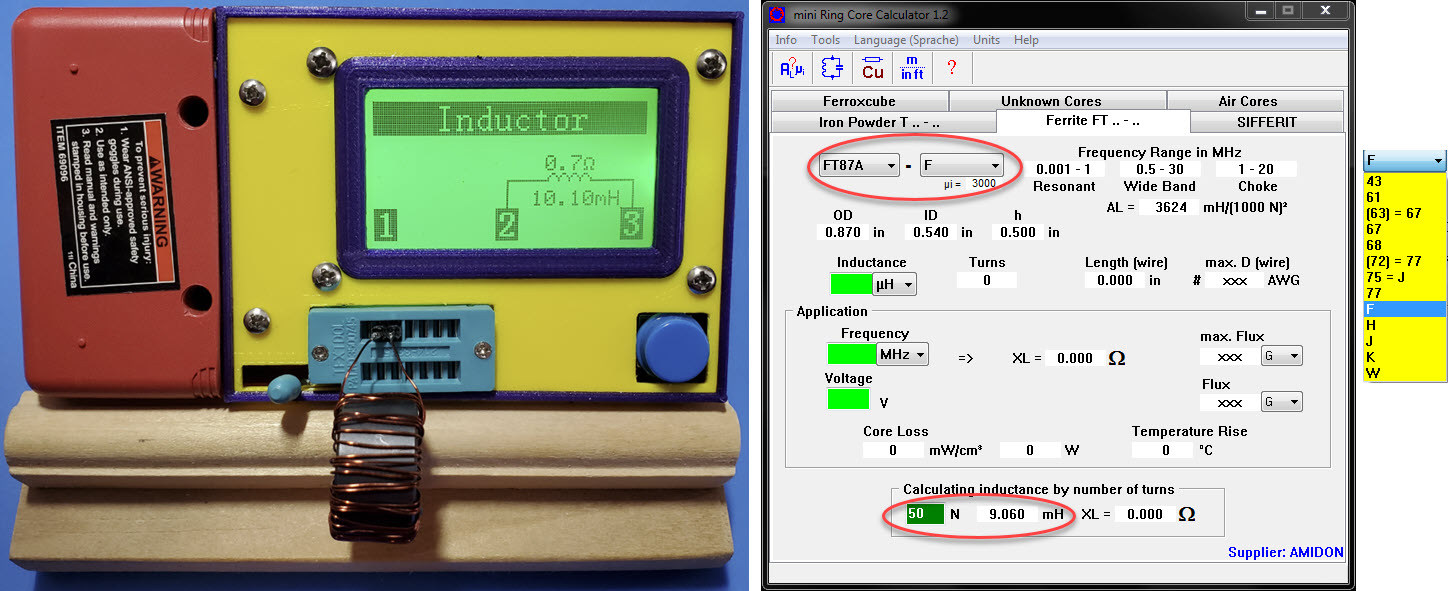Click the red question mark help icon
Viewport: 1450px width, 591px height.
(x=951, y=68)
